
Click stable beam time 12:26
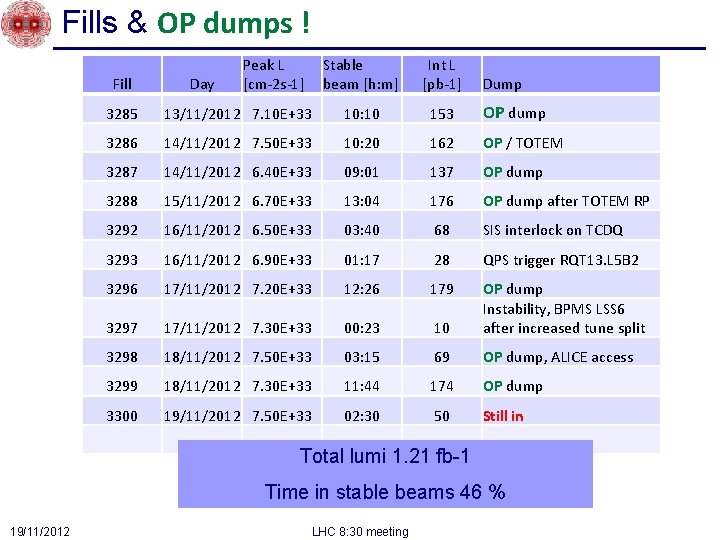click(x=362, y=289)
